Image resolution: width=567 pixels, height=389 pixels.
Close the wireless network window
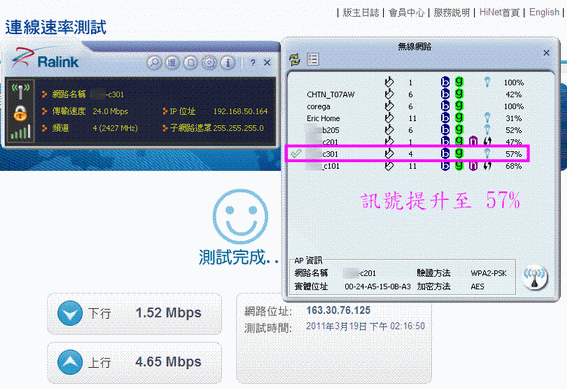click(x=546, y=53)
